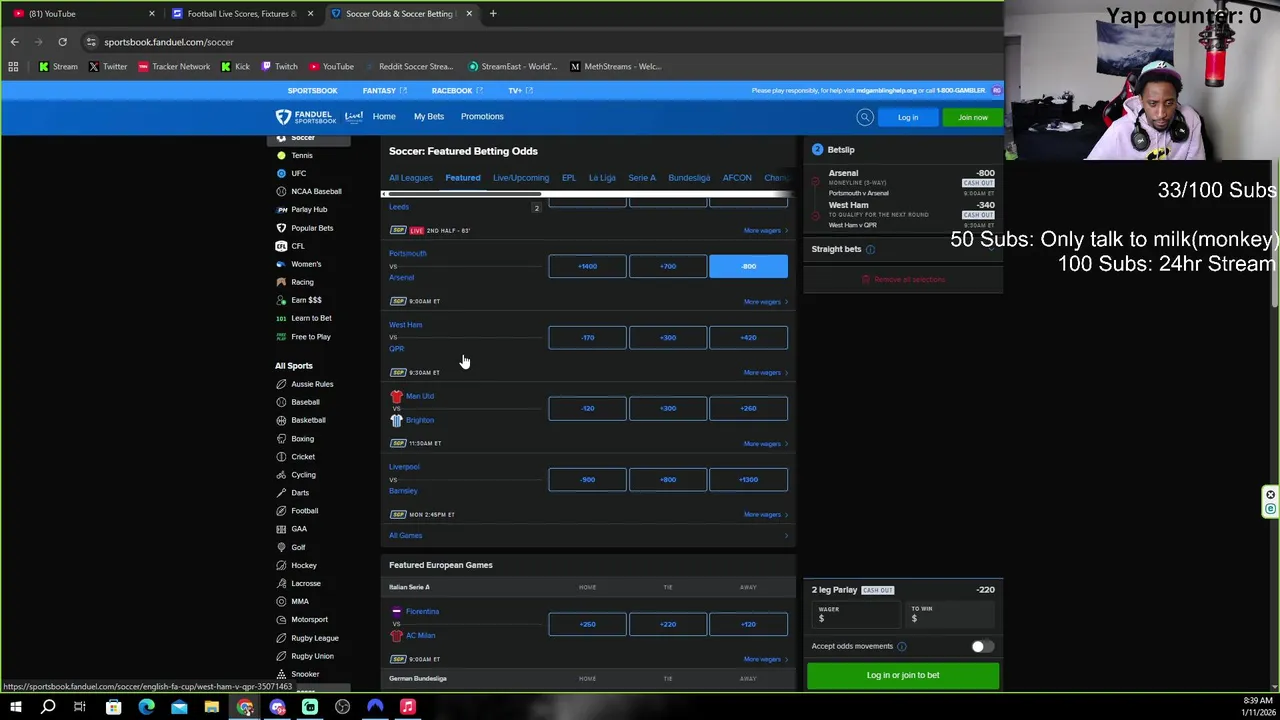Open Darts under All Sports
The width and height of the screenshot is (1280, 720).
(300, 493)
